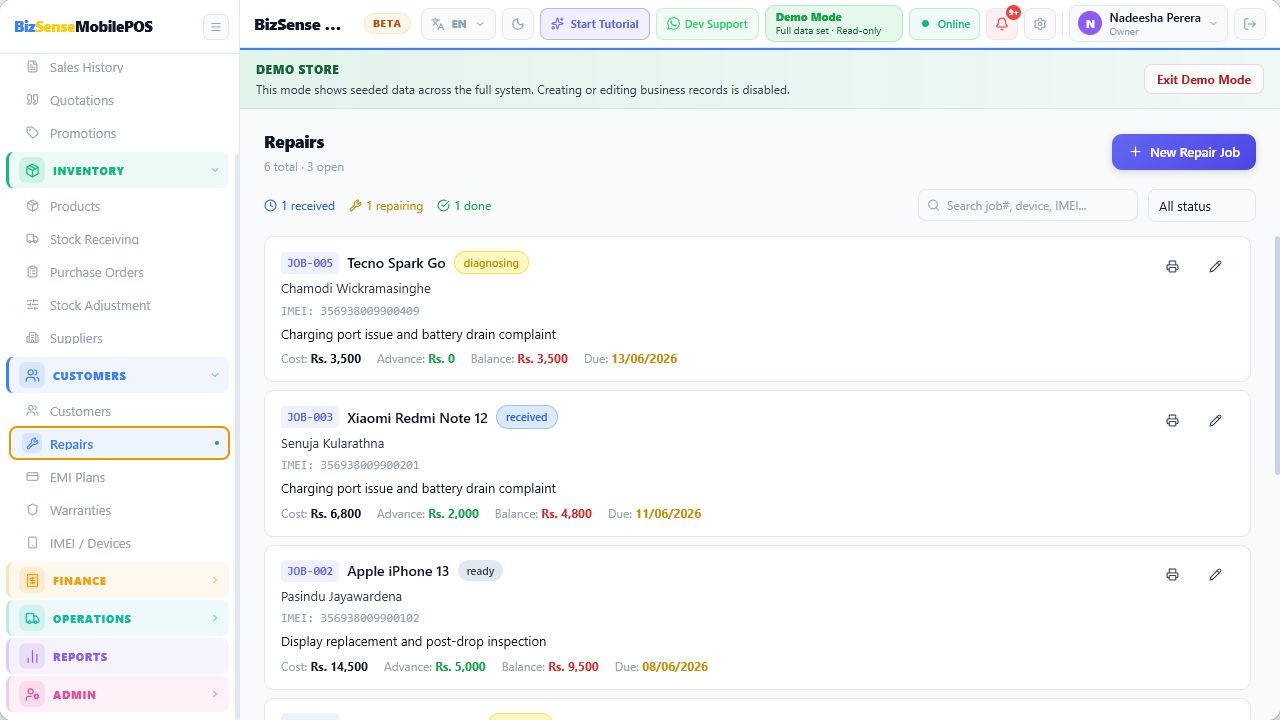The height and width of the screenshot is (720, 1280).
Task: Click Start Tutorial button
Action: pyautogui.click(x=595, y=24)
